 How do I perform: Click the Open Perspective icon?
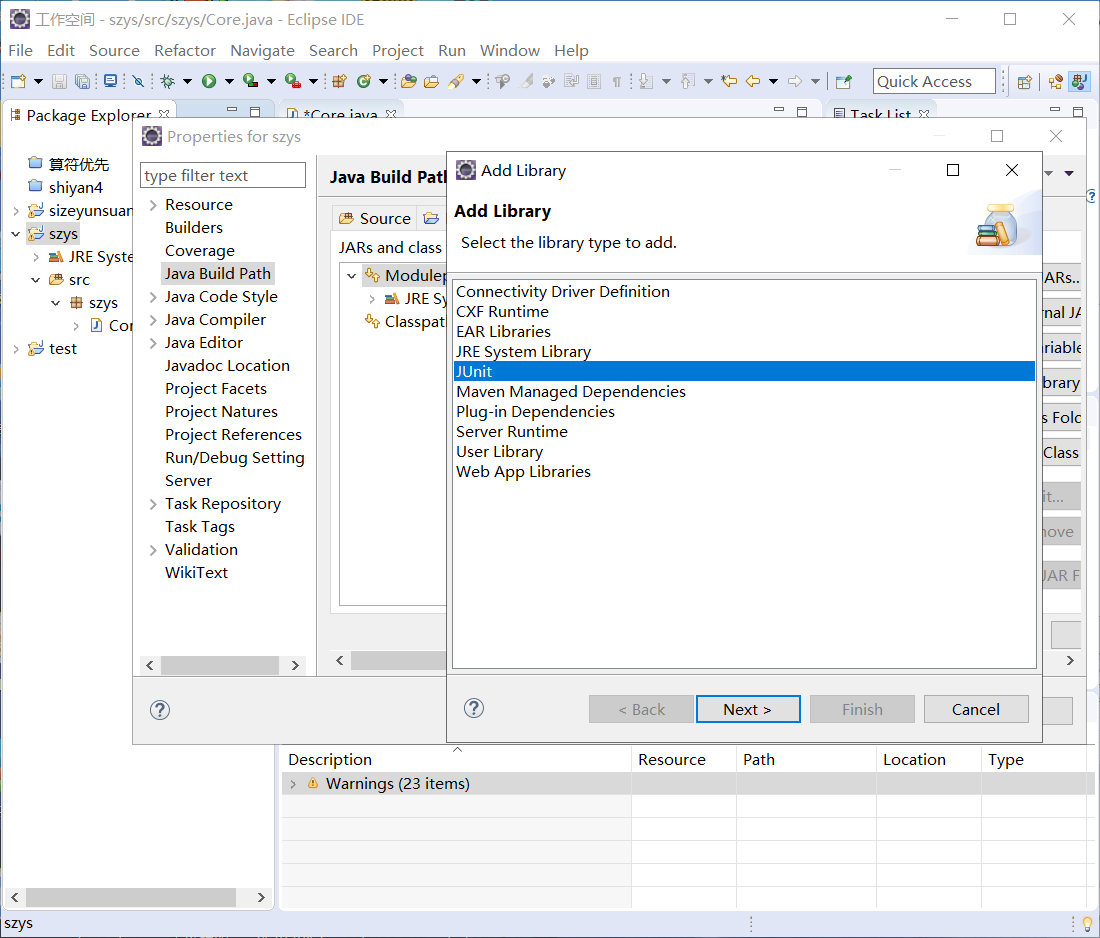pyautogui.click(x=1025, y=81)
